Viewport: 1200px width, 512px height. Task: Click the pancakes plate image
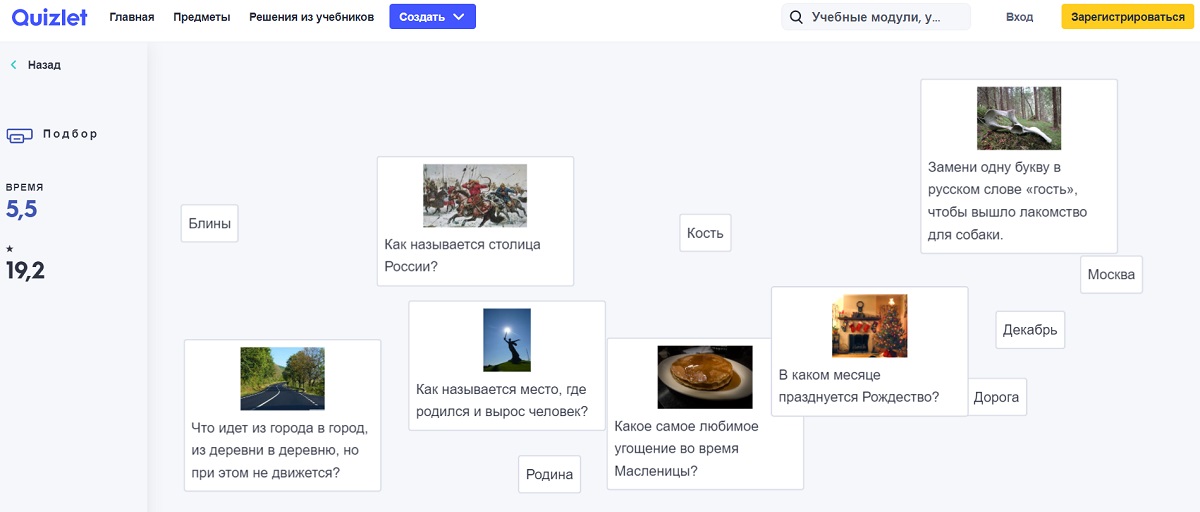(x=705, y=377)
